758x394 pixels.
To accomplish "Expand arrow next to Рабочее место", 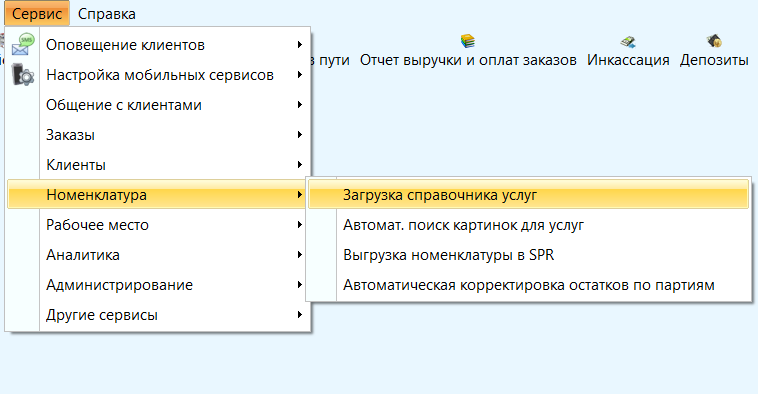I will coord(300,225).
